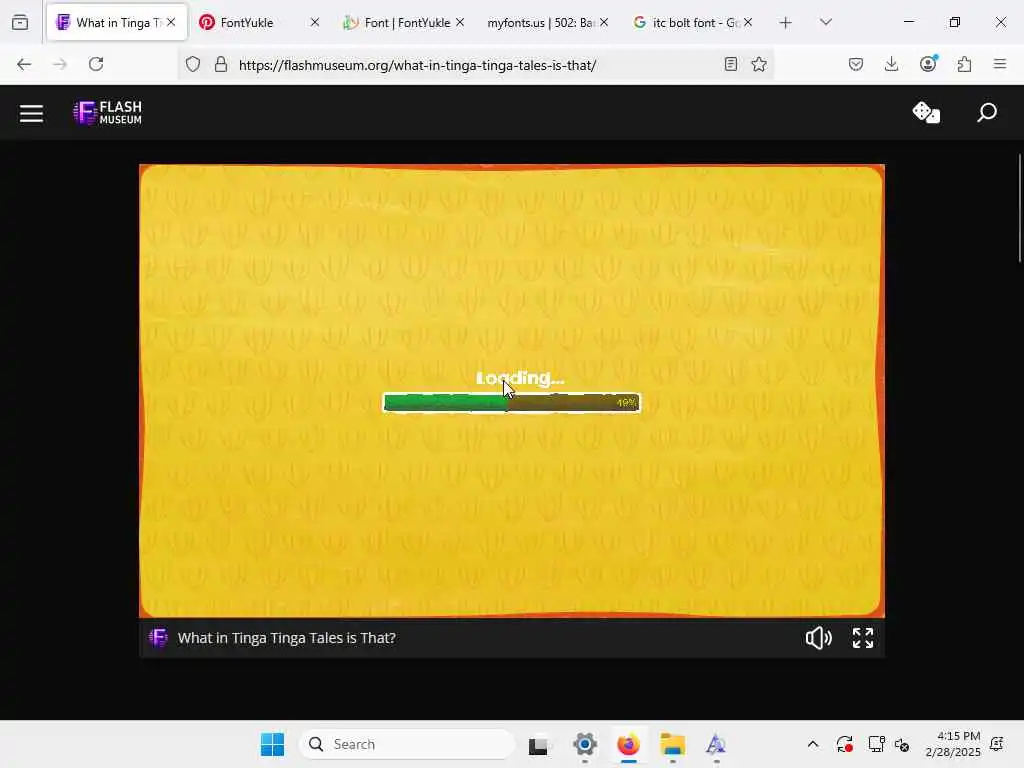The width and height of the screenshot is (1024, 768).
Task: Open the sync status tray icon
Action: click(844, 744)
